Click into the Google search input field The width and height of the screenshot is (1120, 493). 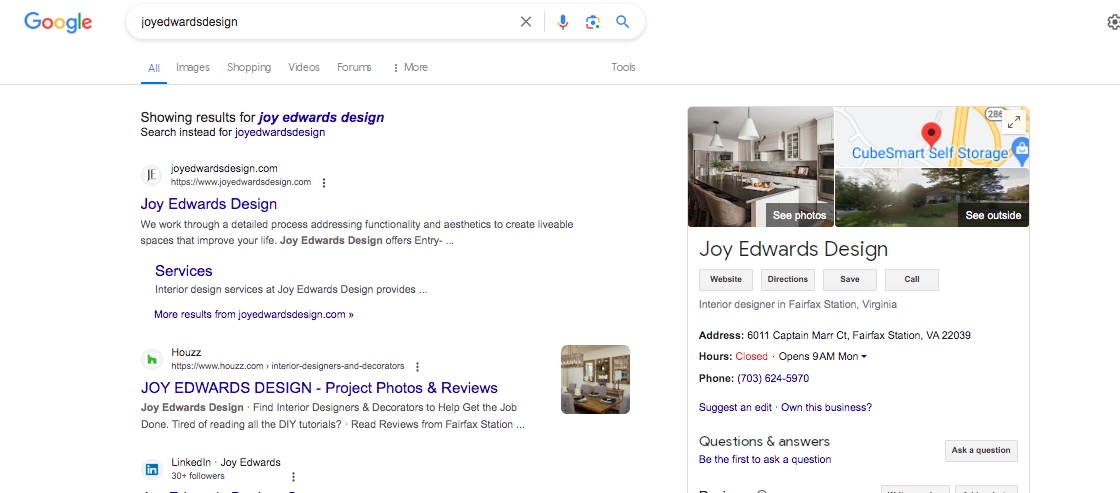pos(320,22)
